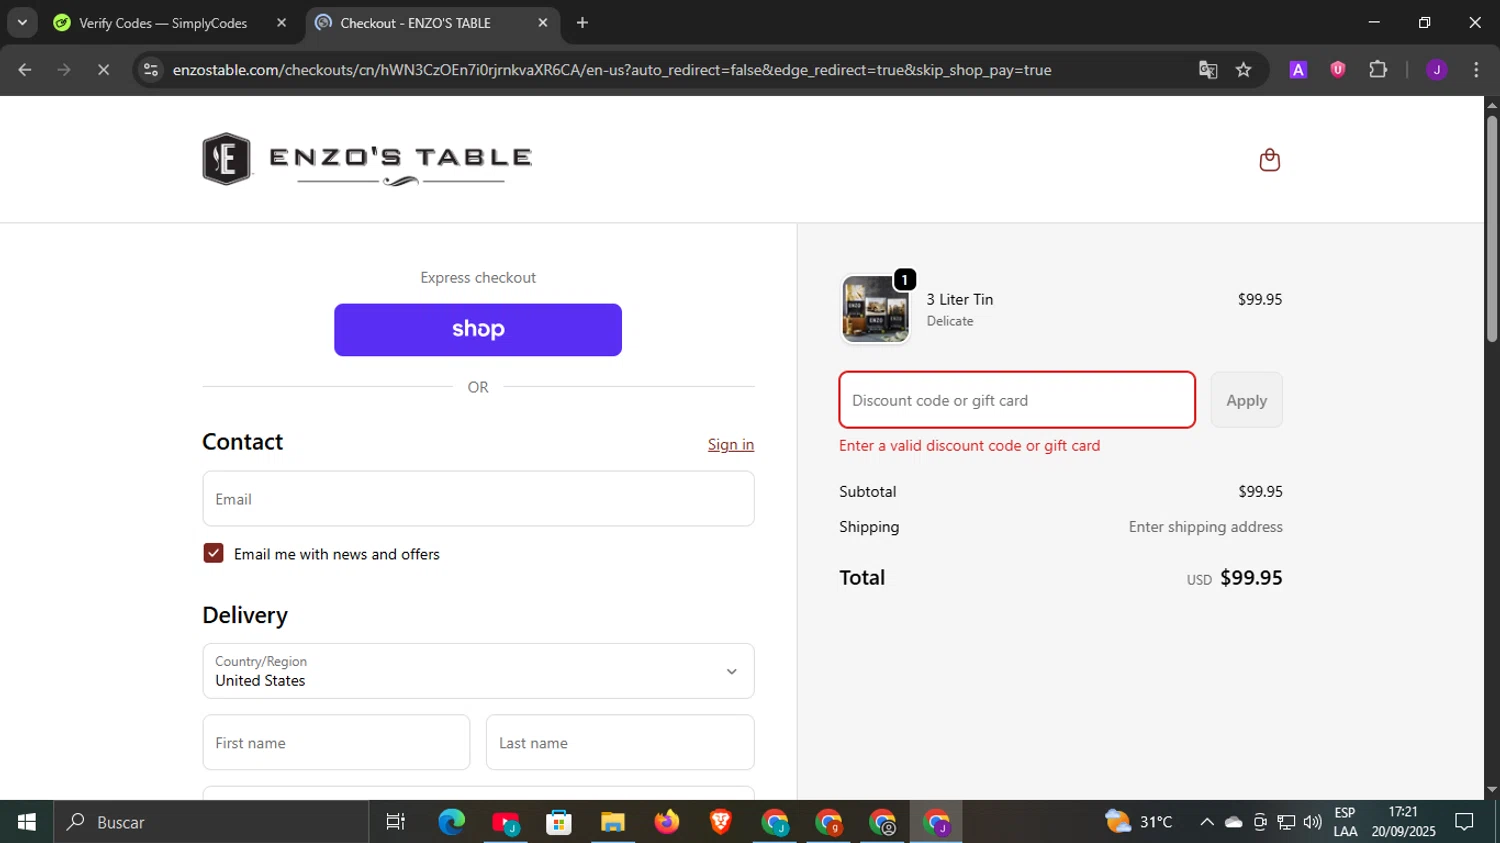Open the Windows Start menu
The height and width of the screenshot is (843, 1500).
click(x=27, y=822)
